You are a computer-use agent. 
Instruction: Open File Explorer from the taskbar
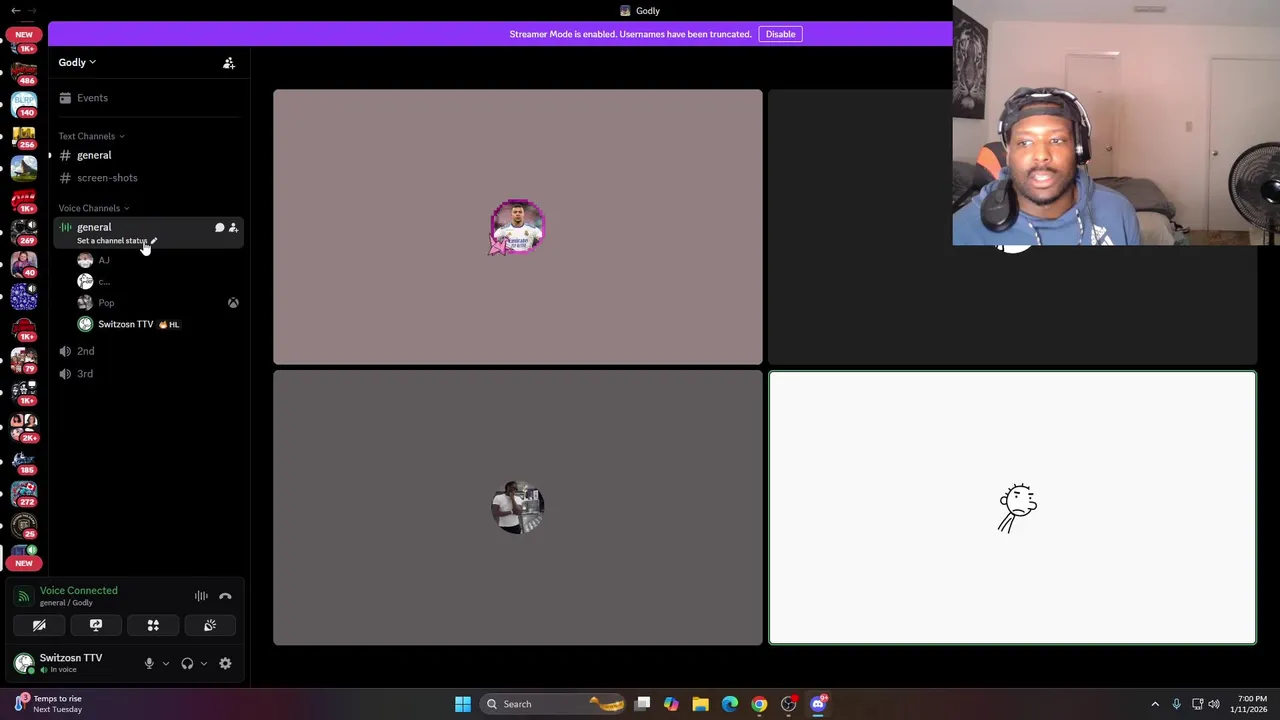tap(700, 704)
